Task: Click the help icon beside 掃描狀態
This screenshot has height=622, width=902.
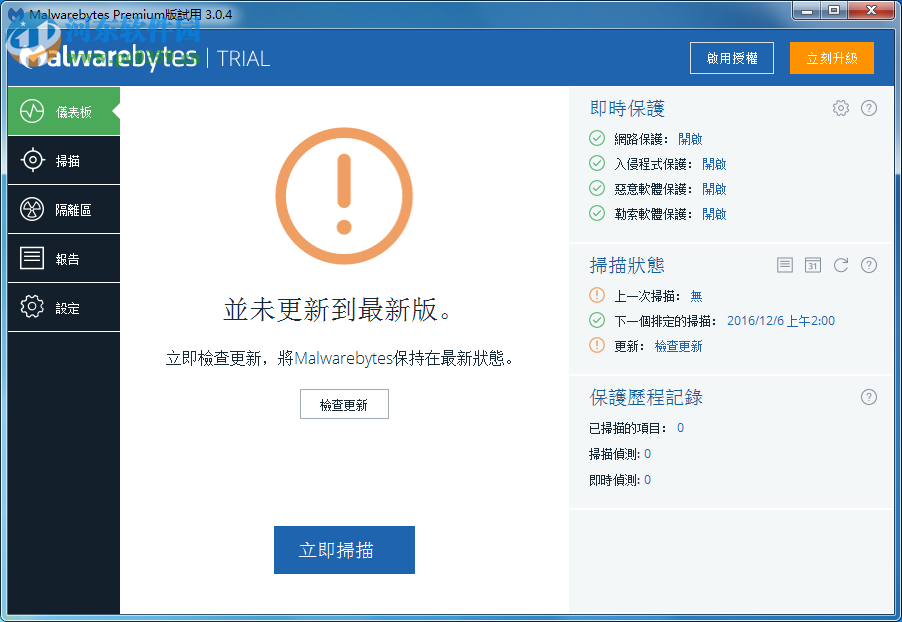Action: [x=868, y=264]
